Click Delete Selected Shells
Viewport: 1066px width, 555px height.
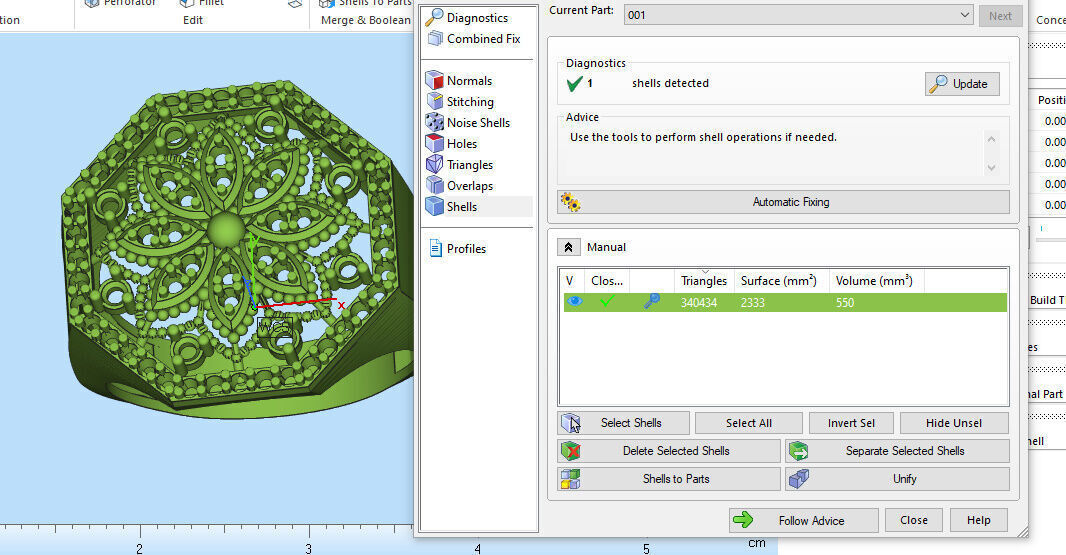pos(668,451)
